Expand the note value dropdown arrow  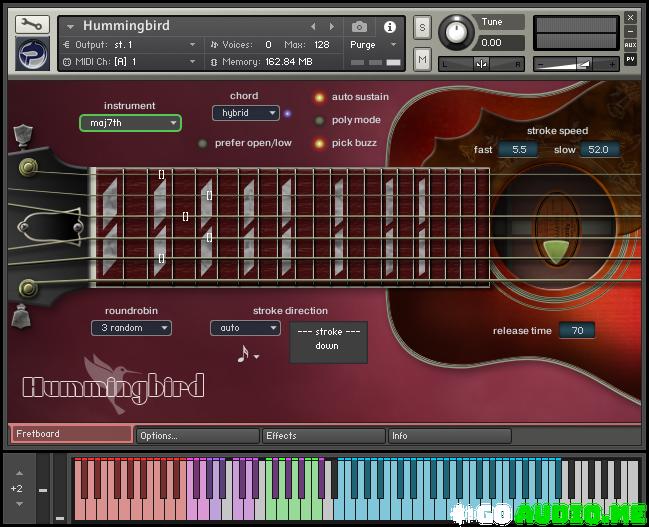click(x=257, y=356)
